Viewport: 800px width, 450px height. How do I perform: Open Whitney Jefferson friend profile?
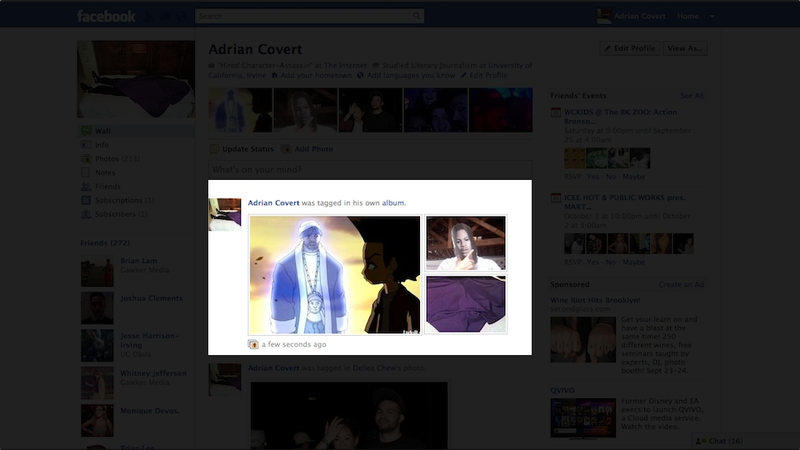pyautogui.click(x=154, y=373)
